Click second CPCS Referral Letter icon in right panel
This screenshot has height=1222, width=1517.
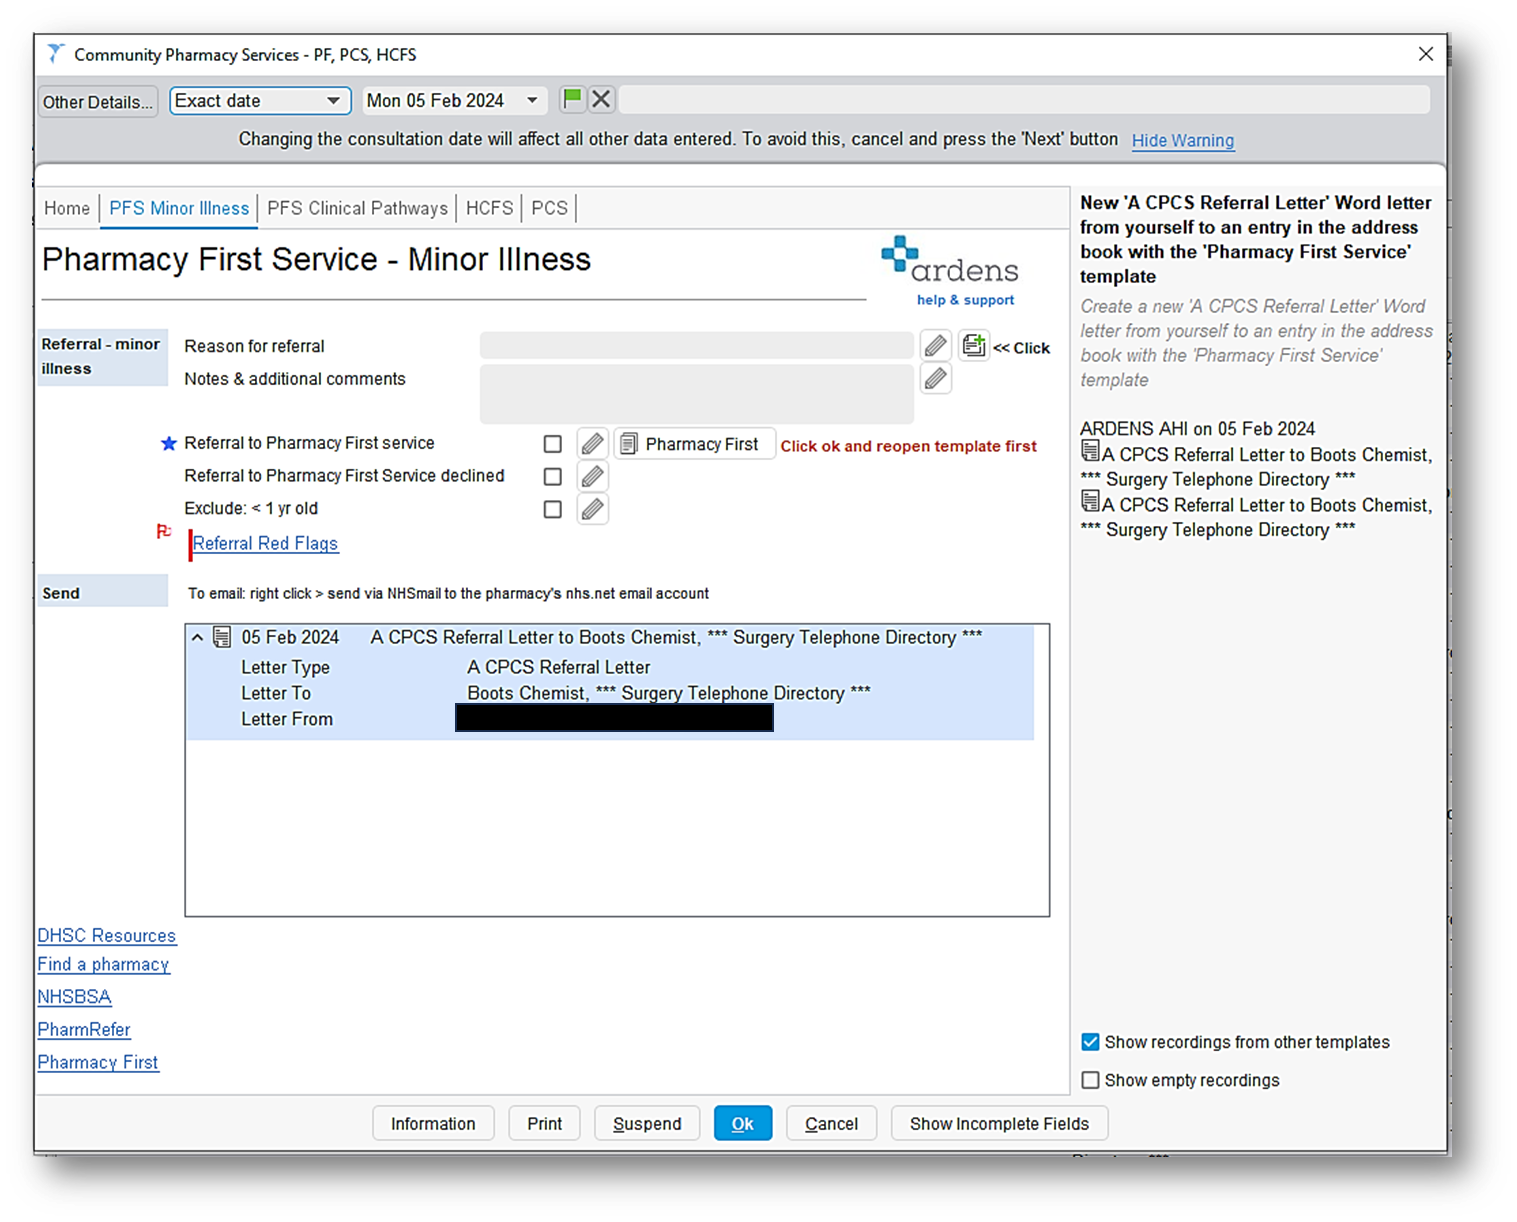(1090, 502)
